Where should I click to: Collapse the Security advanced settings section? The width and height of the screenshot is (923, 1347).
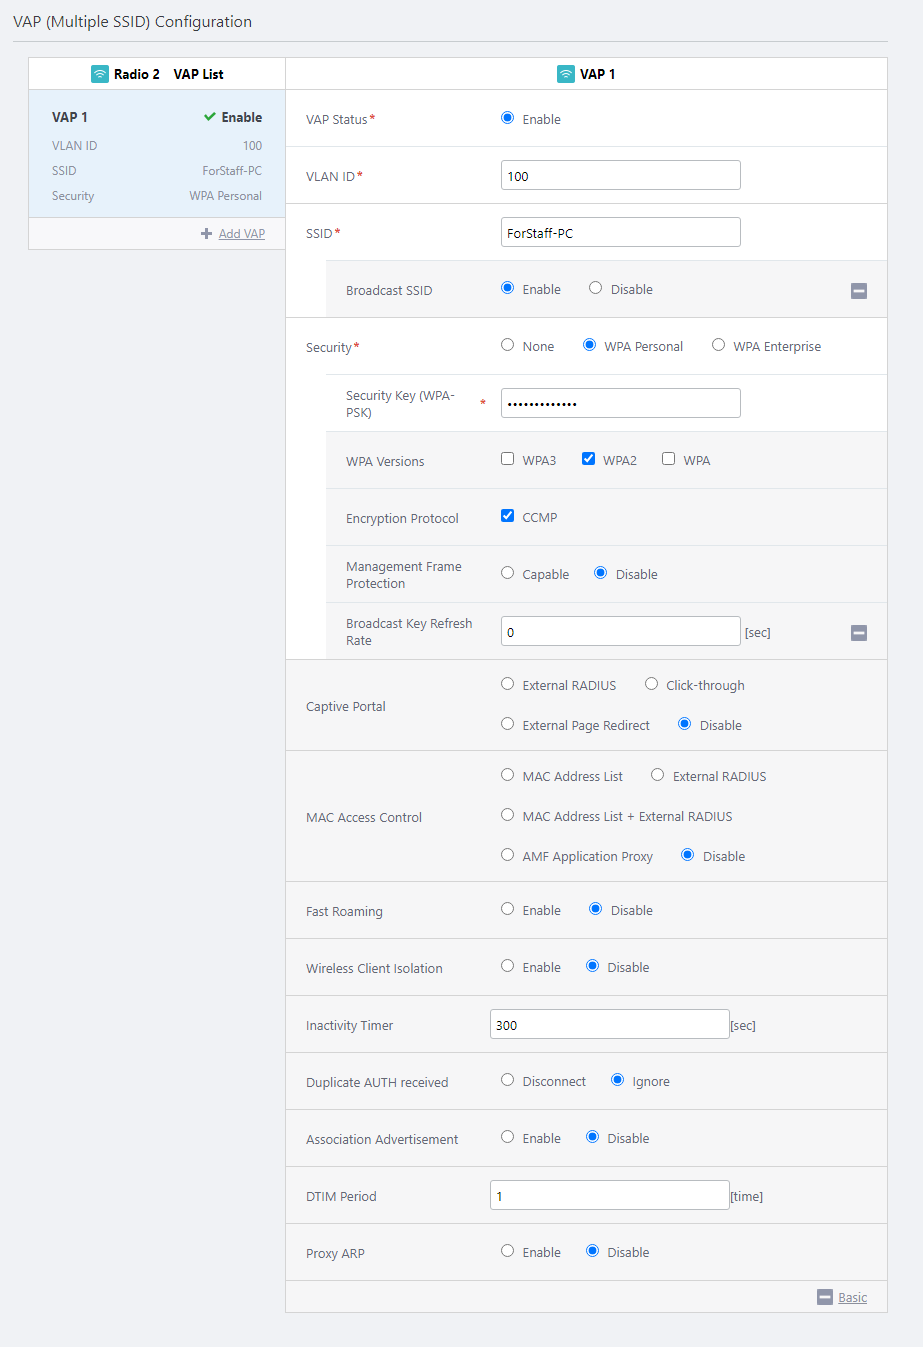(x=859, y=633)
